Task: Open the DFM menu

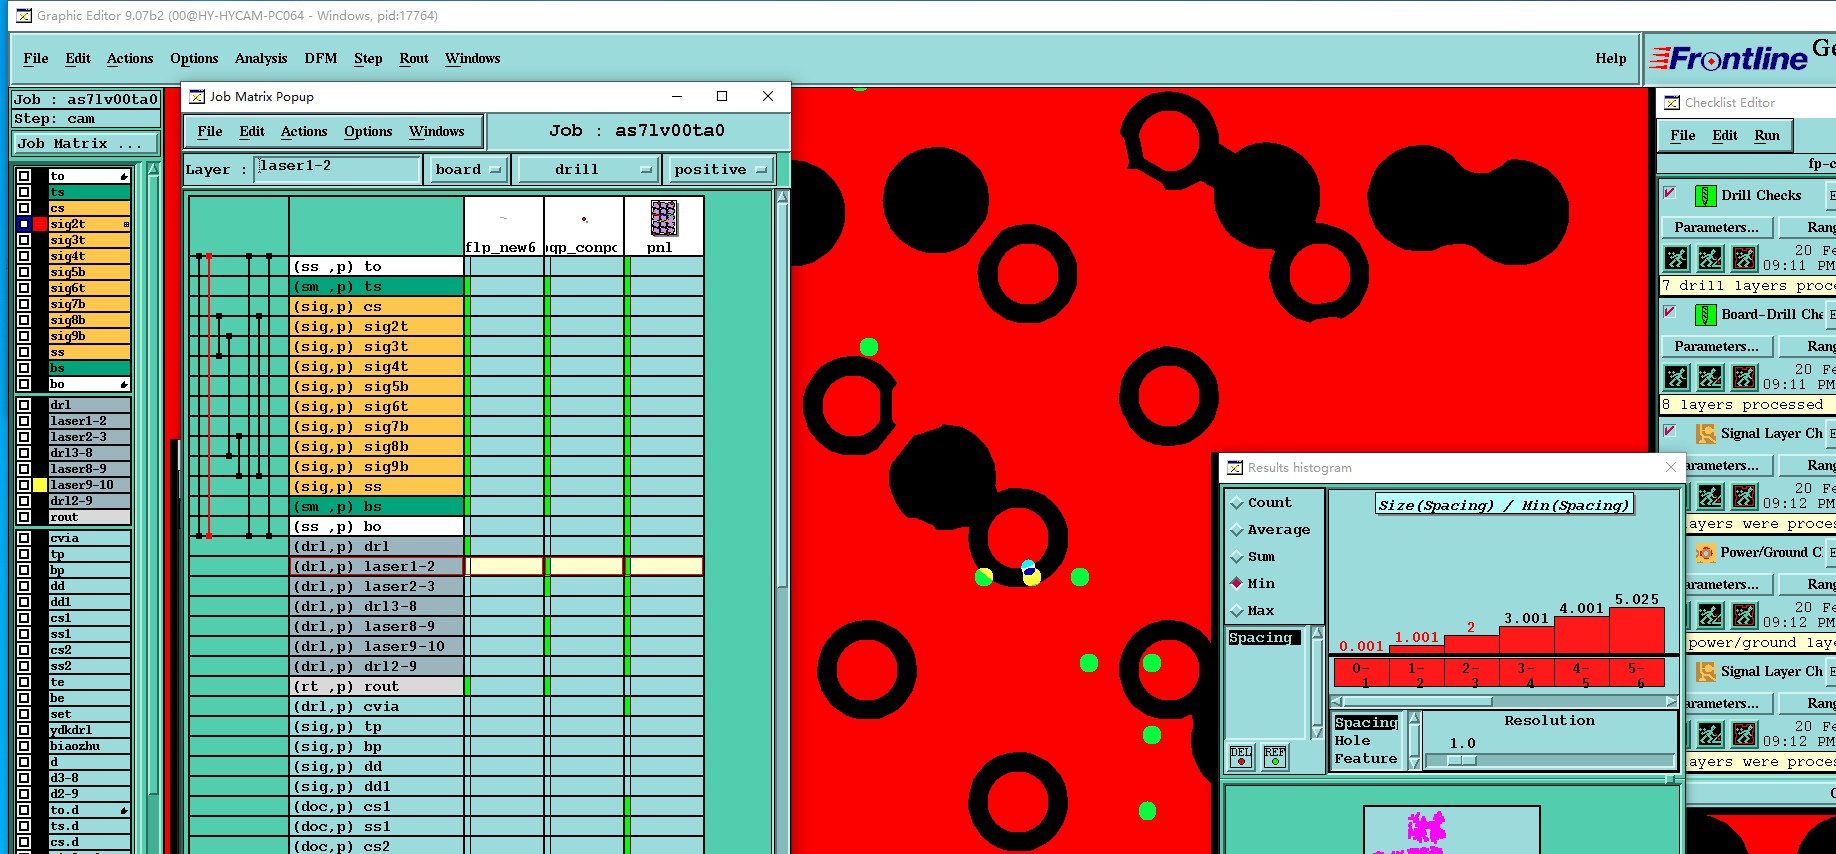Action: [321, 59]
